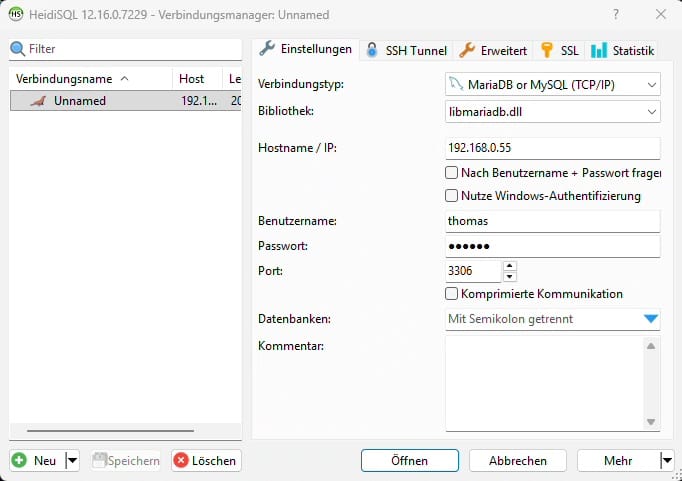Open the help question mark in title bar
Viewport: 682px width, 481px height.
click(x=615, y=14)
